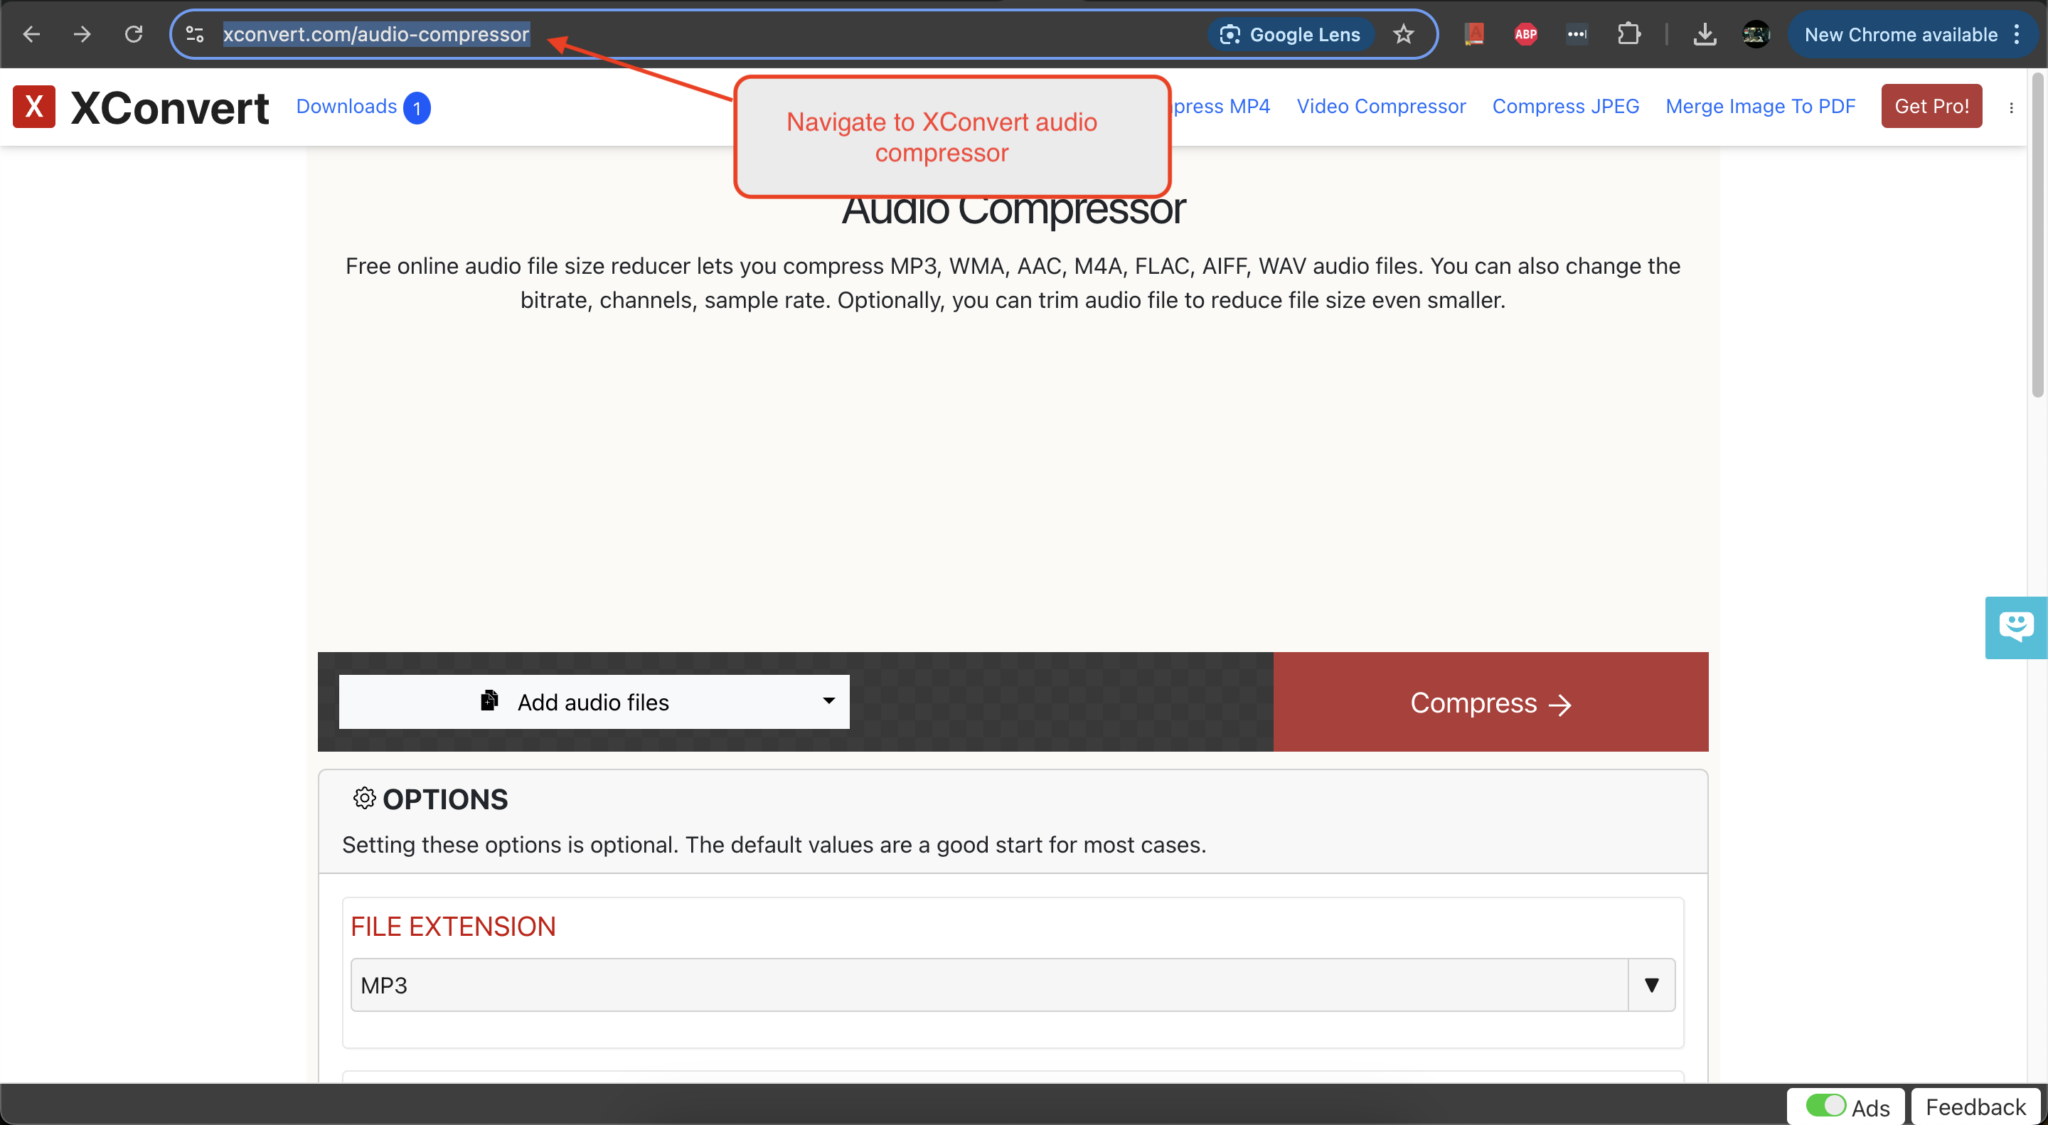Go to Merge Image To PDF

click(1760, 106)
